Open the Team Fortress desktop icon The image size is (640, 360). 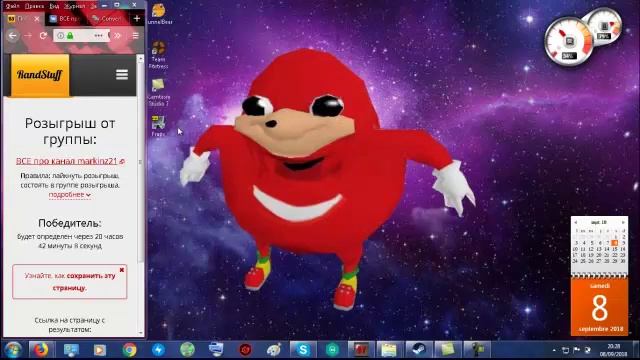[158, 54]
